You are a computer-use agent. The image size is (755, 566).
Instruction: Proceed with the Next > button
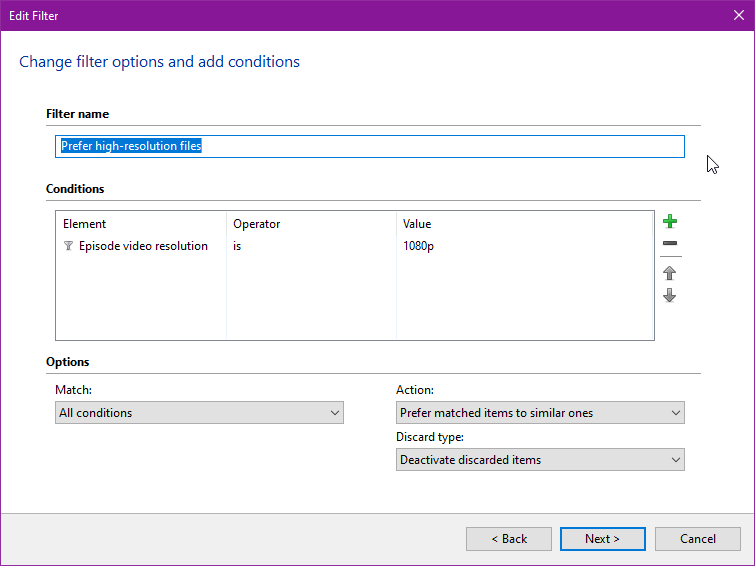tap(602, 539)
